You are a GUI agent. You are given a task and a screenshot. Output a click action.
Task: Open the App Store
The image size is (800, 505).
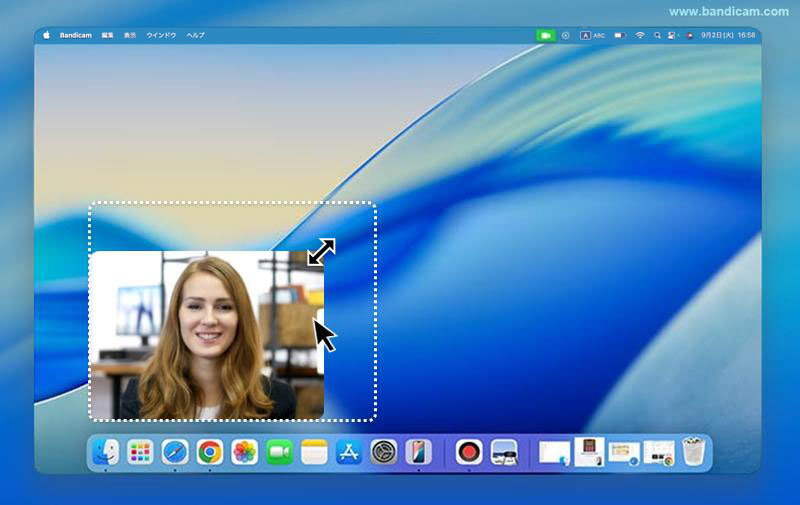pyautogui.click(x=349, y=452)
